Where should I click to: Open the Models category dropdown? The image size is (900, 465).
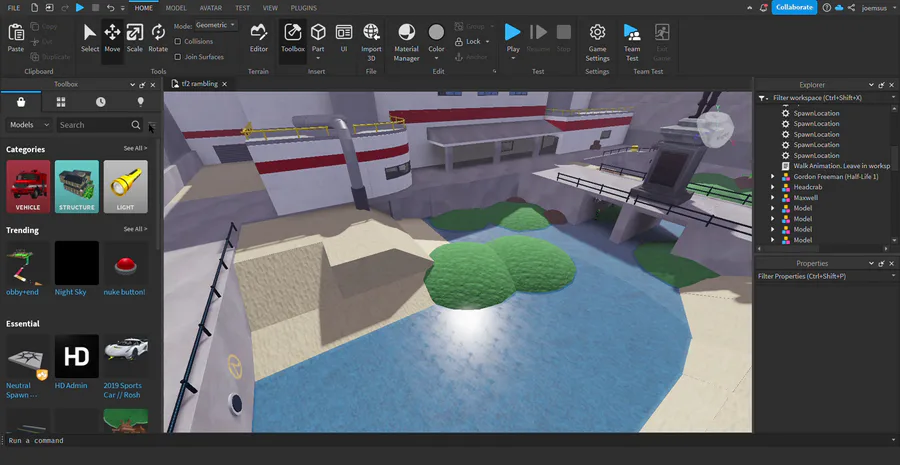click(x=29, y=125)
